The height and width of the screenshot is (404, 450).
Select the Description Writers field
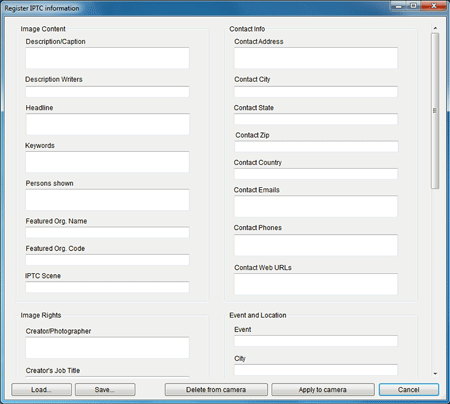(x=107, y=92)
